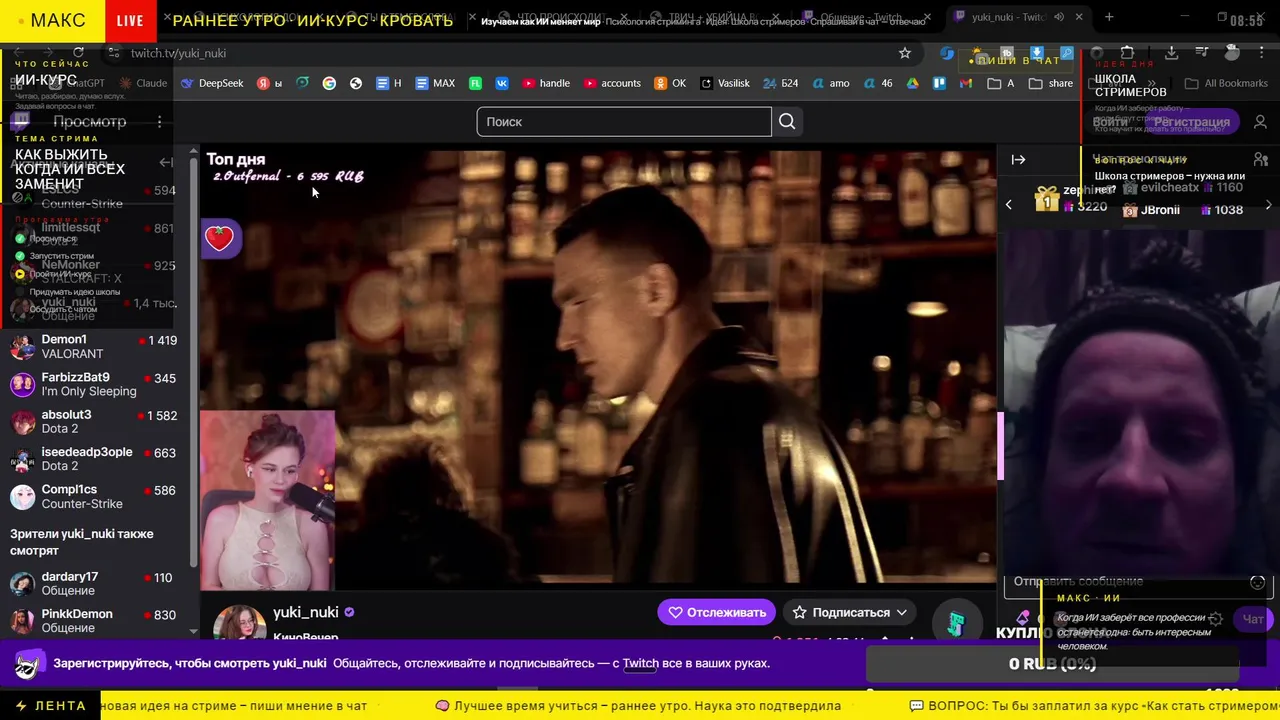Image resolution: width=1280 pixels, height=720 pixels.
Task: Click the browser address bar URL
Action: pyautogui.click(x=178, y=53)
